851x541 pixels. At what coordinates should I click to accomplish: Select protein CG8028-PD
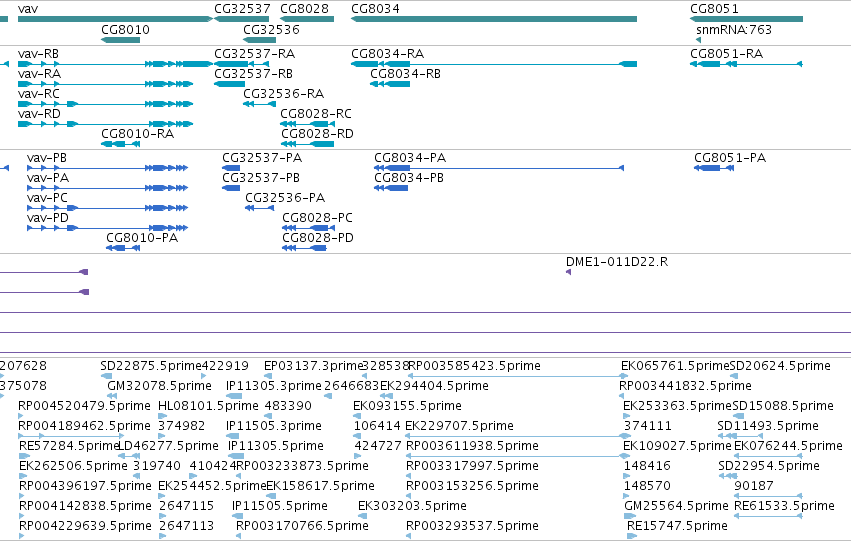click(x=318, y=238)
